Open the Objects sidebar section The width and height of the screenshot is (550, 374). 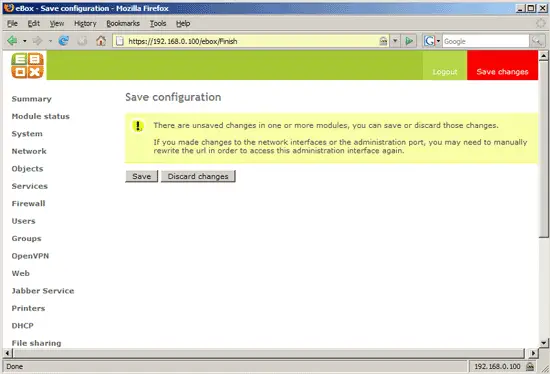pos(27,169)
